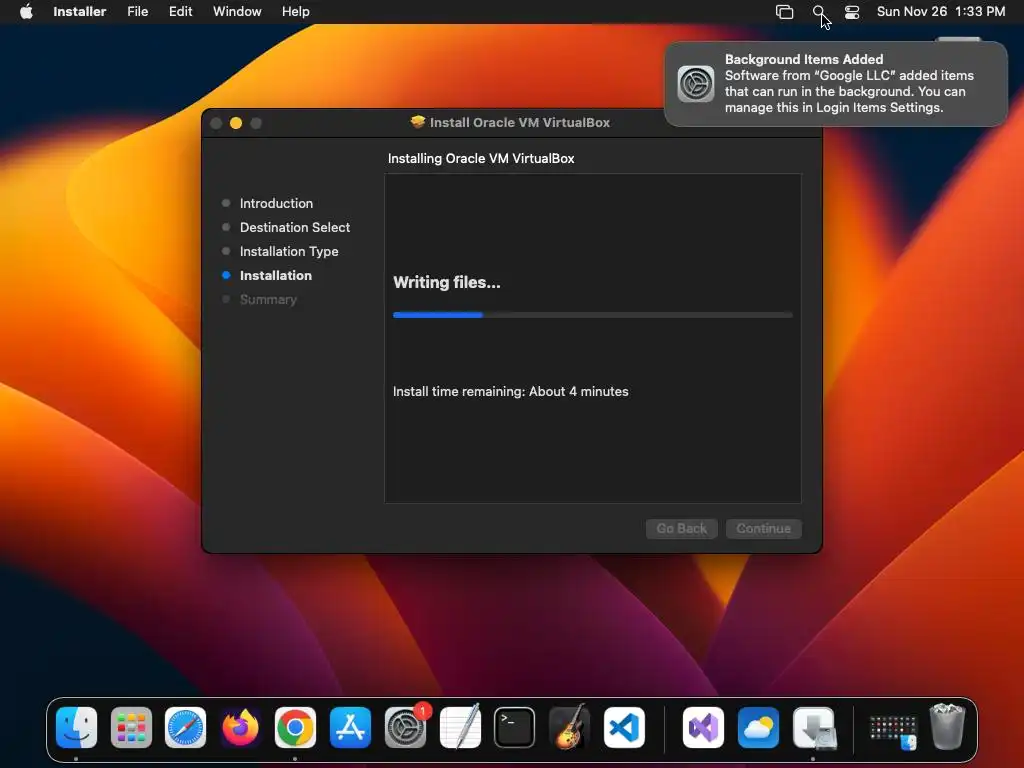Open the cloud app in the Dock
The height and width of the screenshot is (768, 1024).
758,727
